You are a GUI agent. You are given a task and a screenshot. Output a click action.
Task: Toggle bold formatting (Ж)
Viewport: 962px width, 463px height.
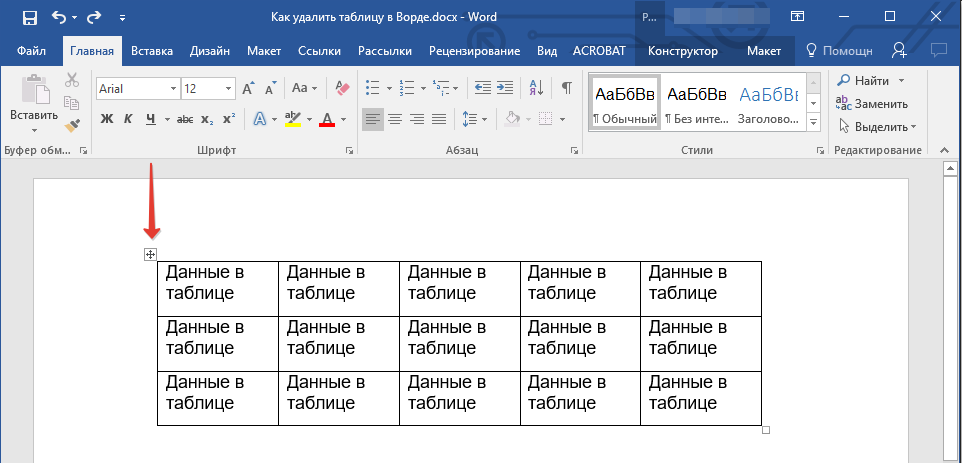[x=107, y=119]
